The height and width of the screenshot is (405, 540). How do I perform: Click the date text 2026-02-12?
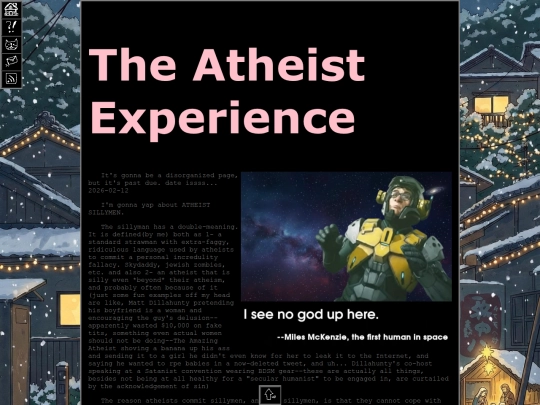[x=108, y=190]
